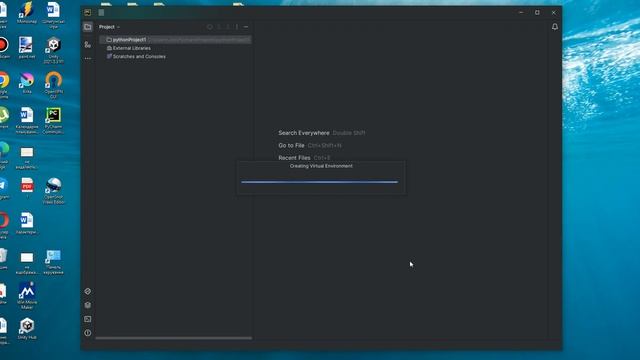640x360 pixels.
Task: Select the pythonProject1 root folder
Action: tap(175, 40)
